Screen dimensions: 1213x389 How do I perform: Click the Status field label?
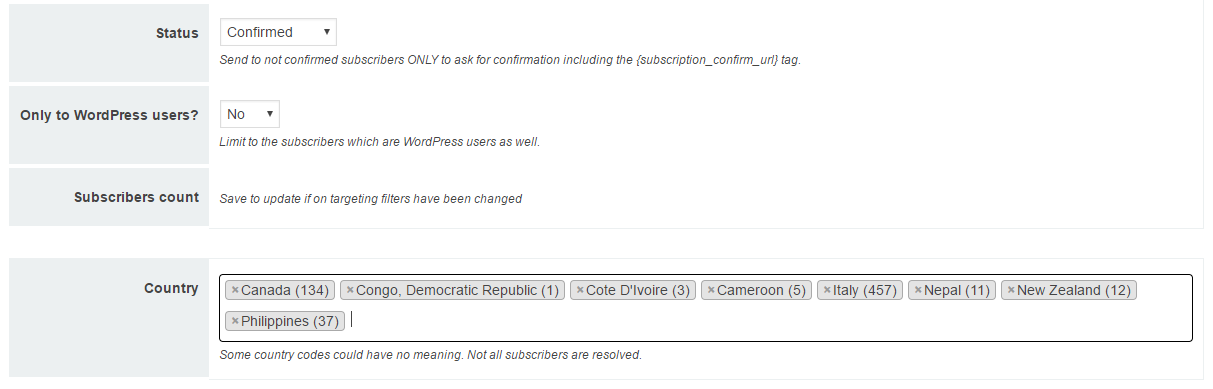(177, 32)
